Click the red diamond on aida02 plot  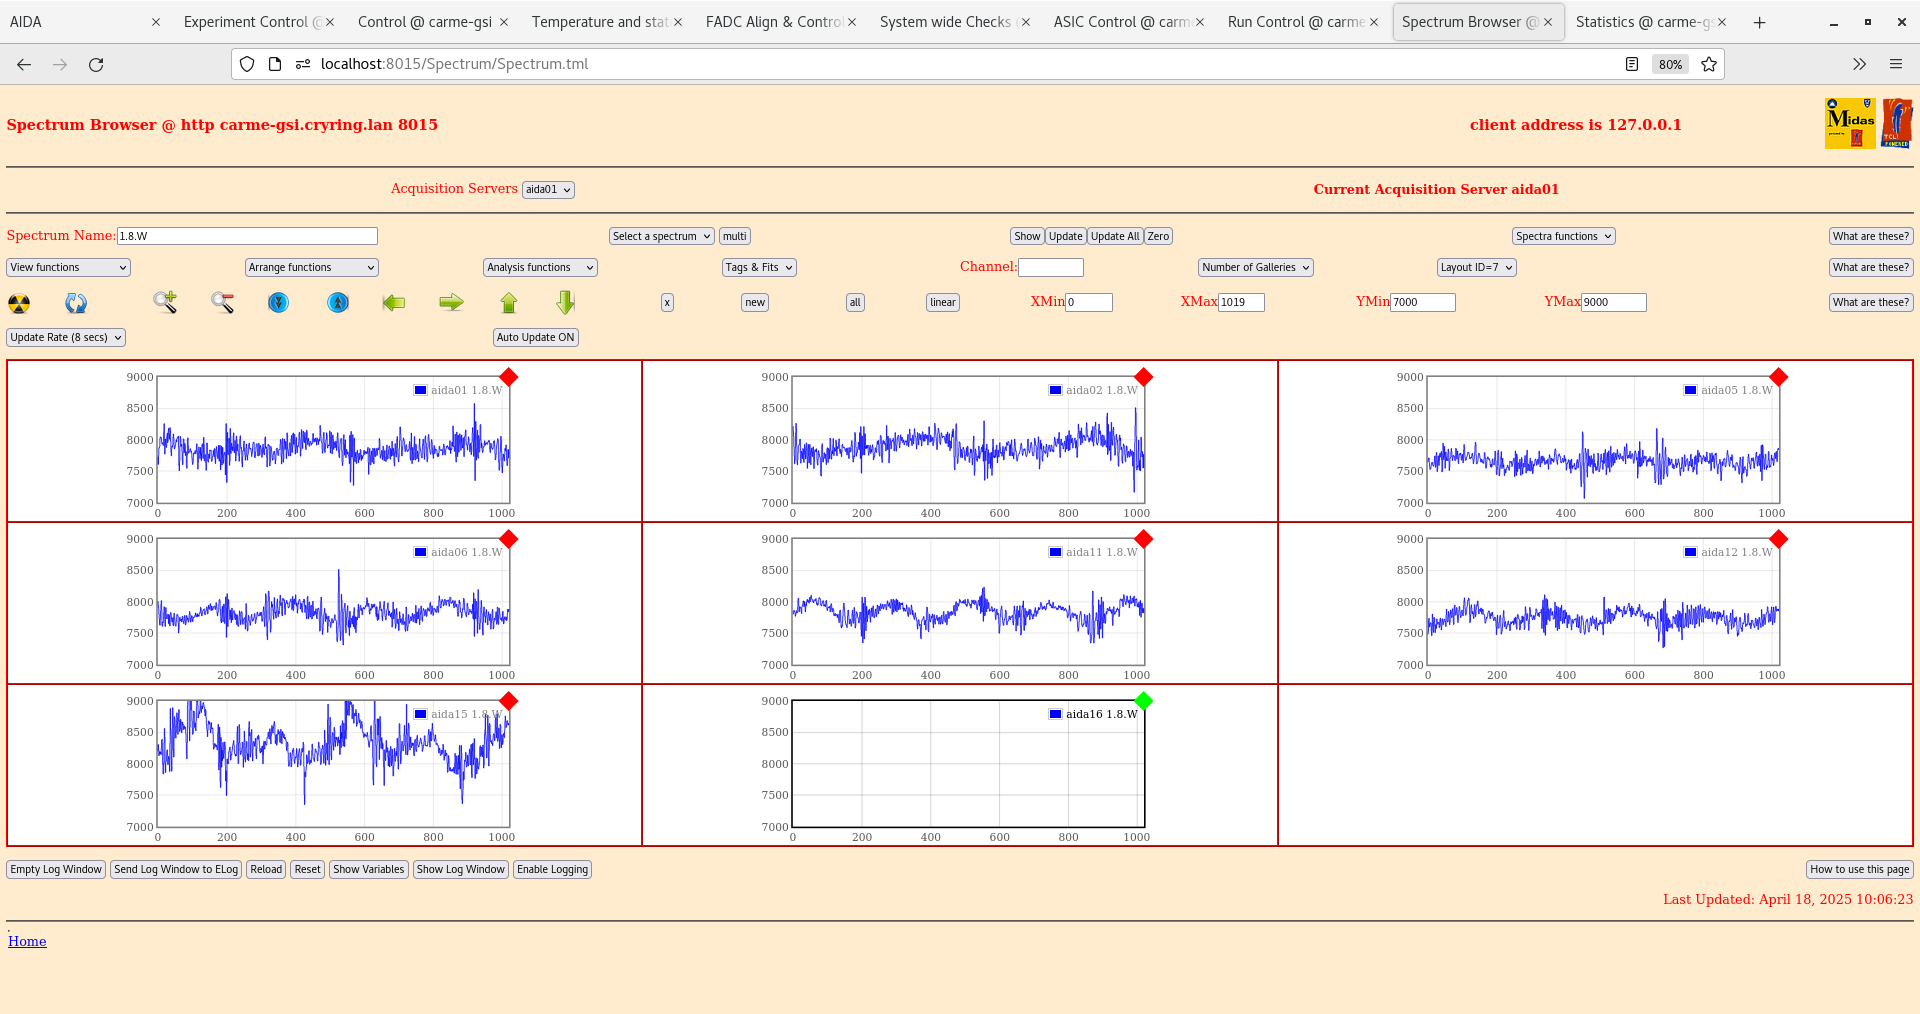point(1144,377)
